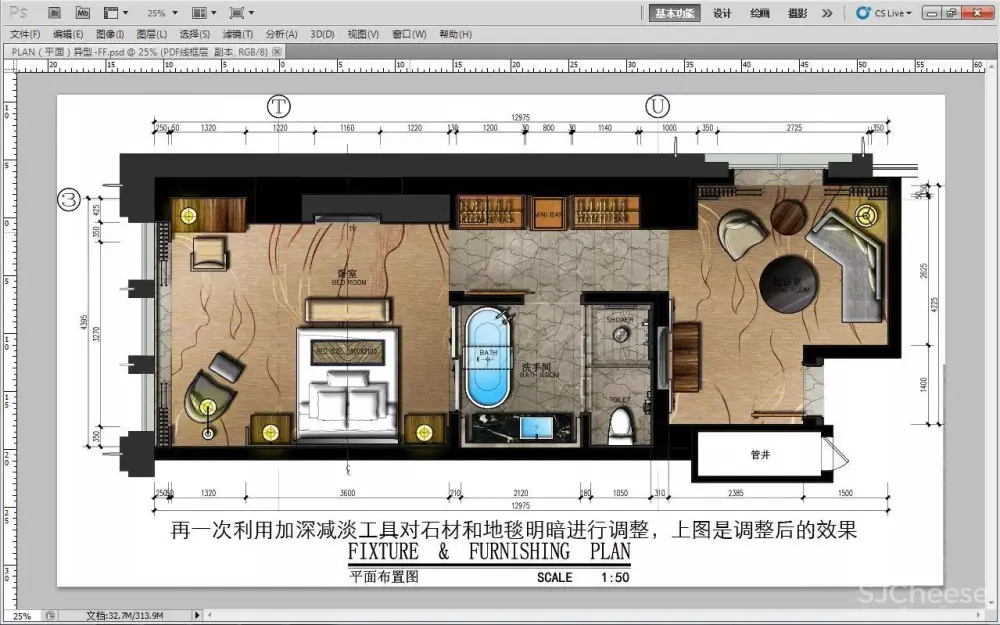Click the CS Live circular icon

pyautogui.click(x=863, y=13)
